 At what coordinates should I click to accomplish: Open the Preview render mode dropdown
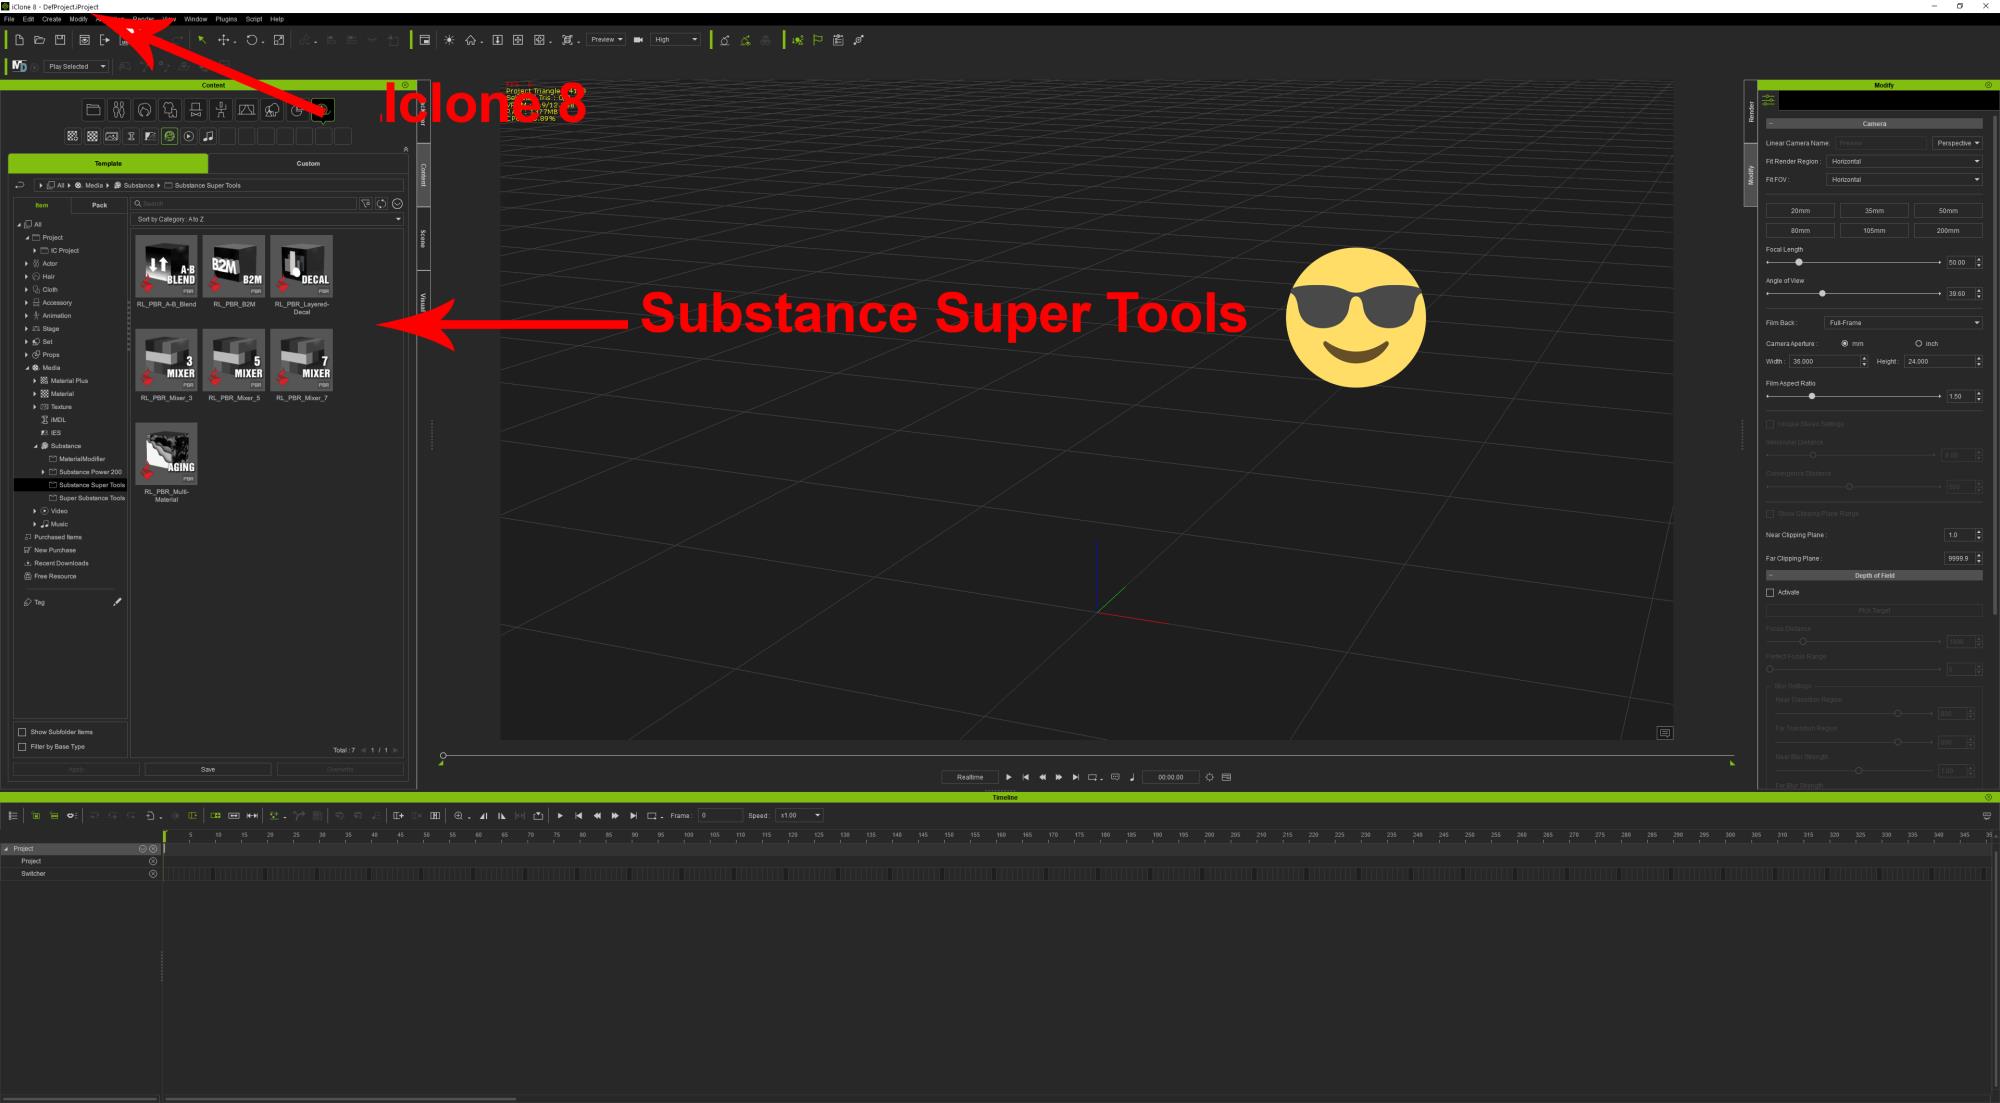pyautogui.click(x=606, y=40)
